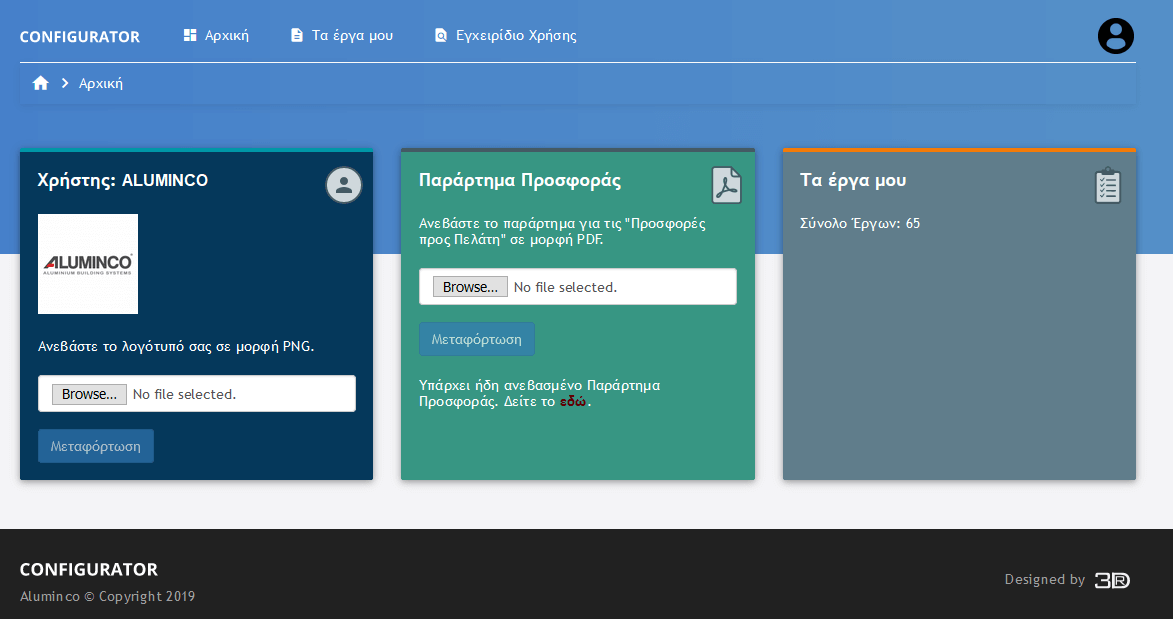This screenshot has width=1173, height=619.
Task: Click the CONFIGURATOR brand in header
Action: click(80, 37)
